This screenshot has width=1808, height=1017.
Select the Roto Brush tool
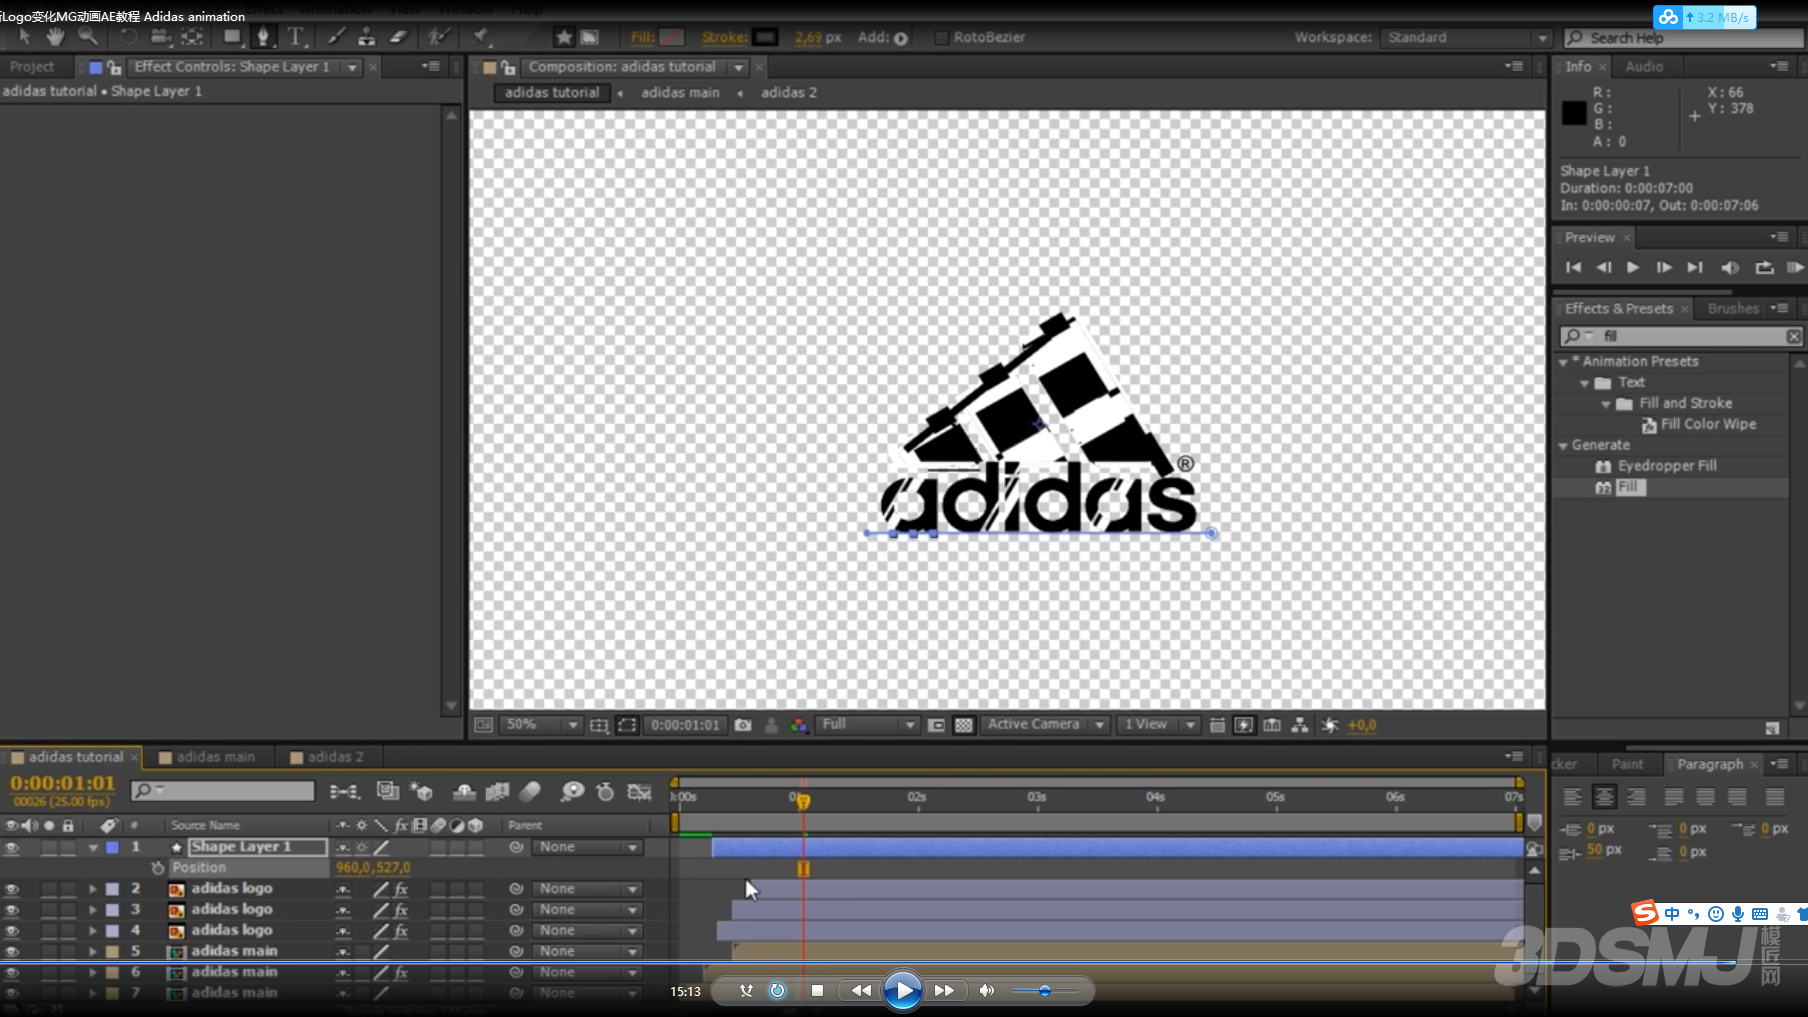[x=438, y=37]
